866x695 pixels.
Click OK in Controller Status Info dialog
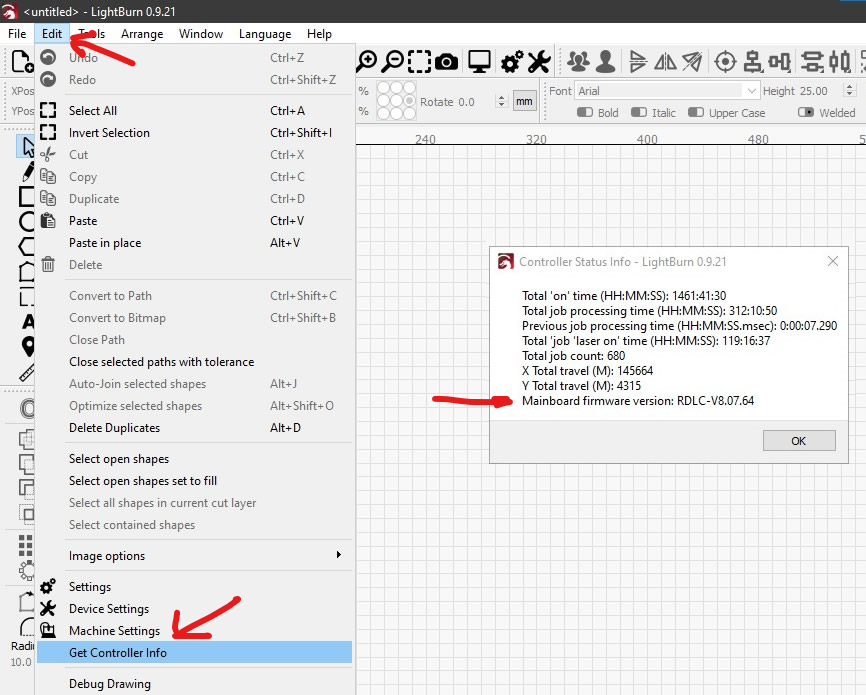click(799, 441)
